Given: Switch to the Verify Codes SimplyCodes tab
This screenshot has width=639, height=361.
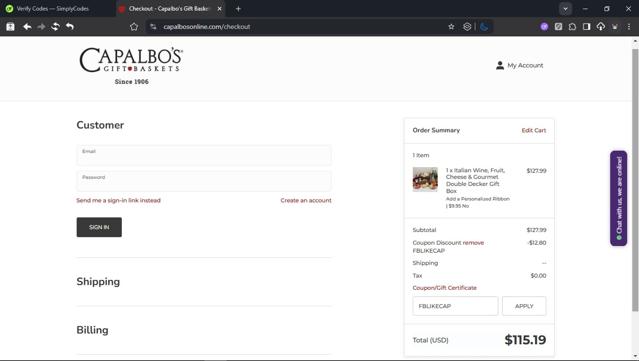Looking at the screenshot, I should click(x=53, y=9).
